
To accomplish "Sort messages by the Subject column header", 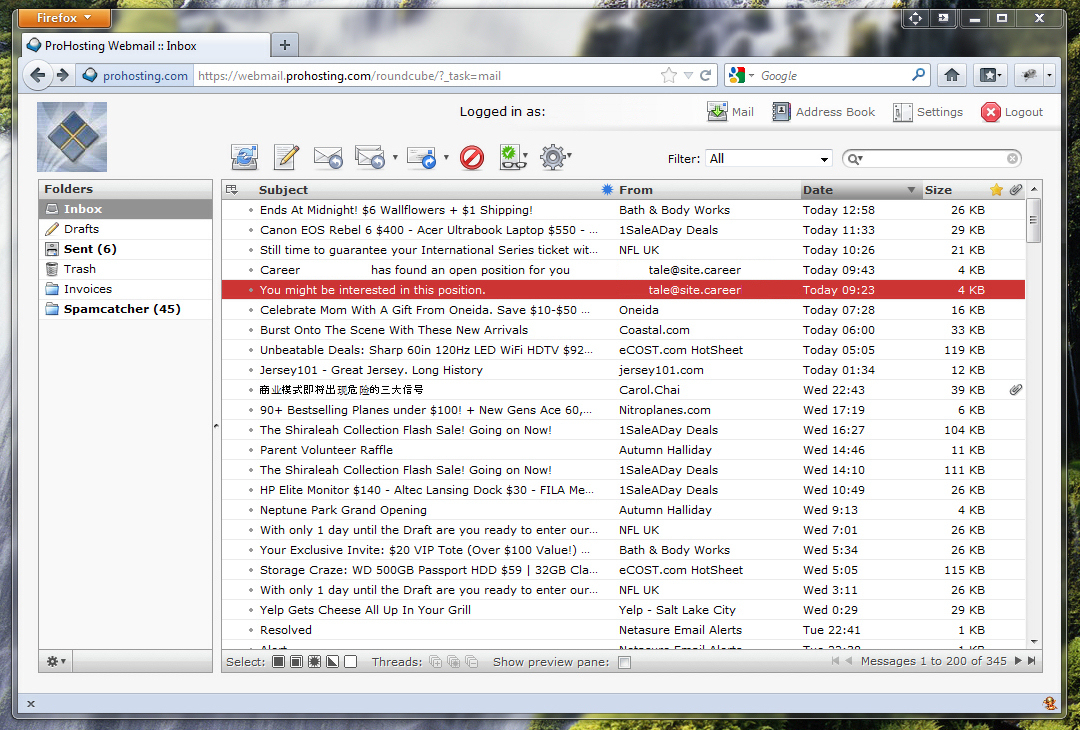I will click(x=283, y=190).
